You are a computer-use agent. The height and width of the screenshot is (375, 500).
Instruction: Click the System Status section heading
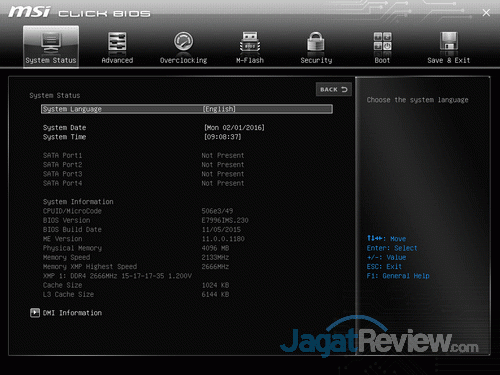click(x=55, y=96)
